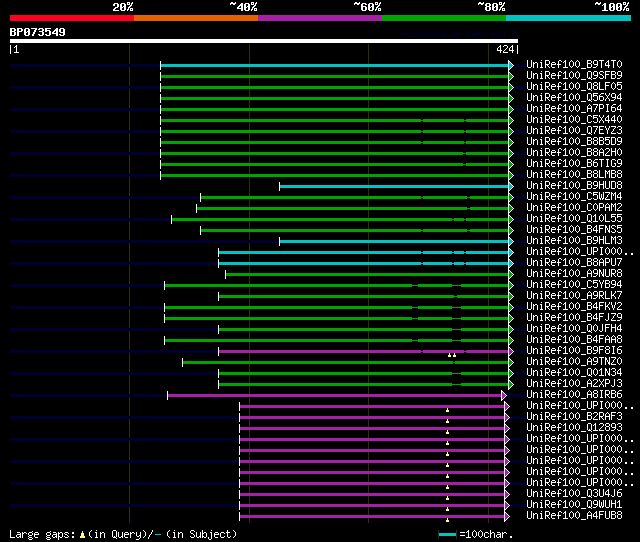Viewport: 640px width, 542px height.
Task: Click on UniRef100_A9TNZ0
Action: point(574,362)
